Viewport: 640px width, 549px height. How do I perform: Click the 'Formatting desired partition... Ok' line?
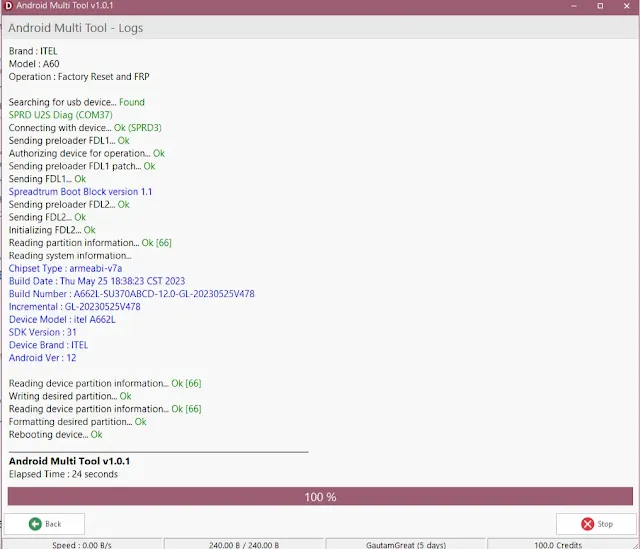(78, 422)
